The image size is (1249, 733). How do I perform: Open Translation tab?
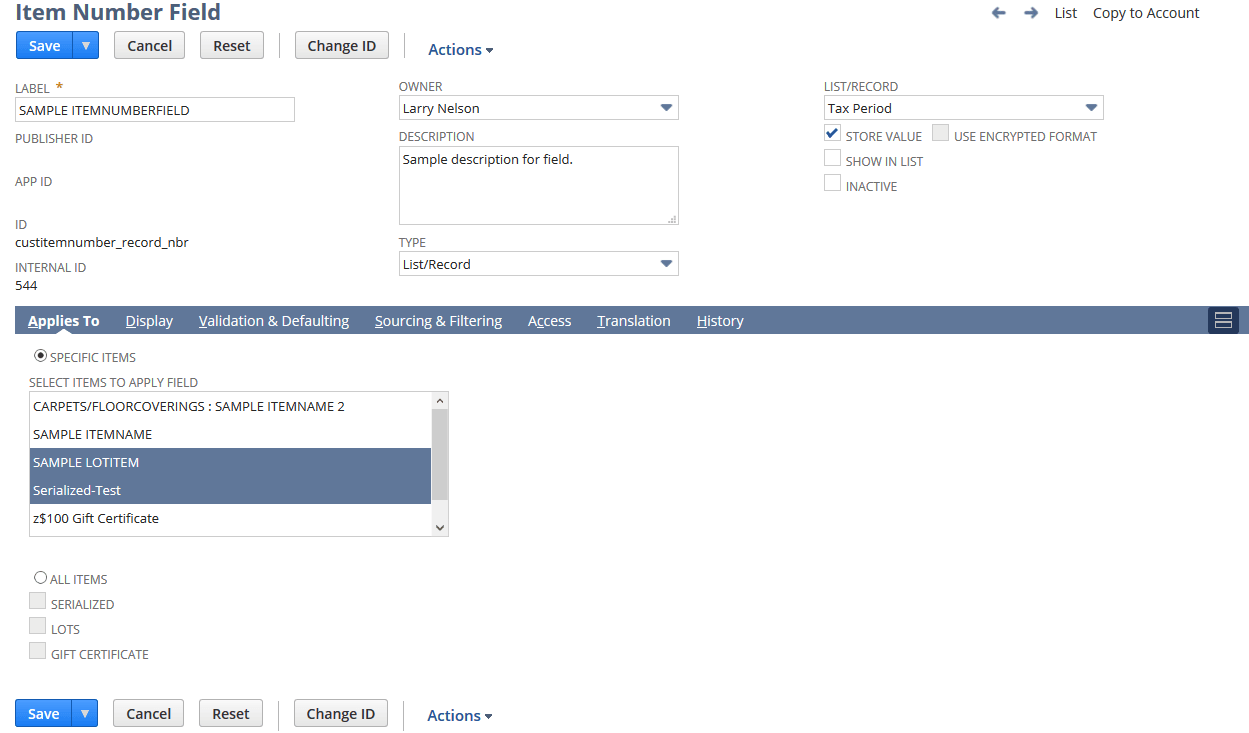tap(634, 321)
